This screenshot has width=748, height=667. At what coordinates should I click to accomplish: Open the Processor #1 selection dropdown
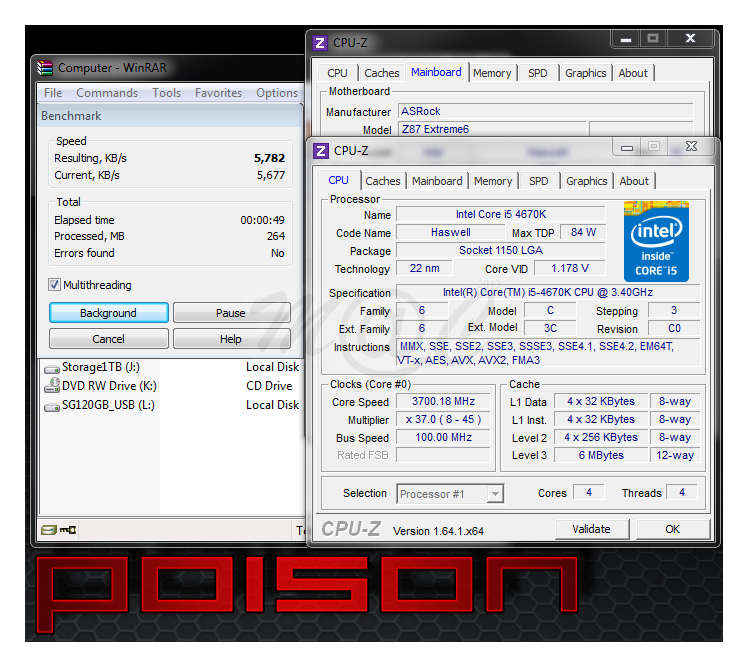(450, 493)
